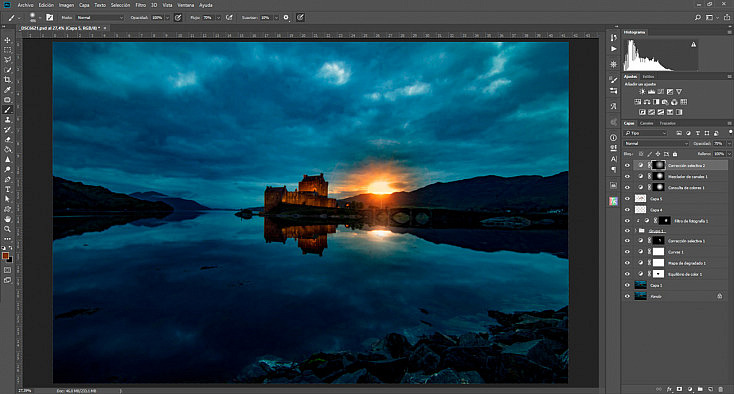Open the layer filter Tipo dropdown
This screenshot has height=394, width=734.
pyautogui.click(x=646, y=133)
